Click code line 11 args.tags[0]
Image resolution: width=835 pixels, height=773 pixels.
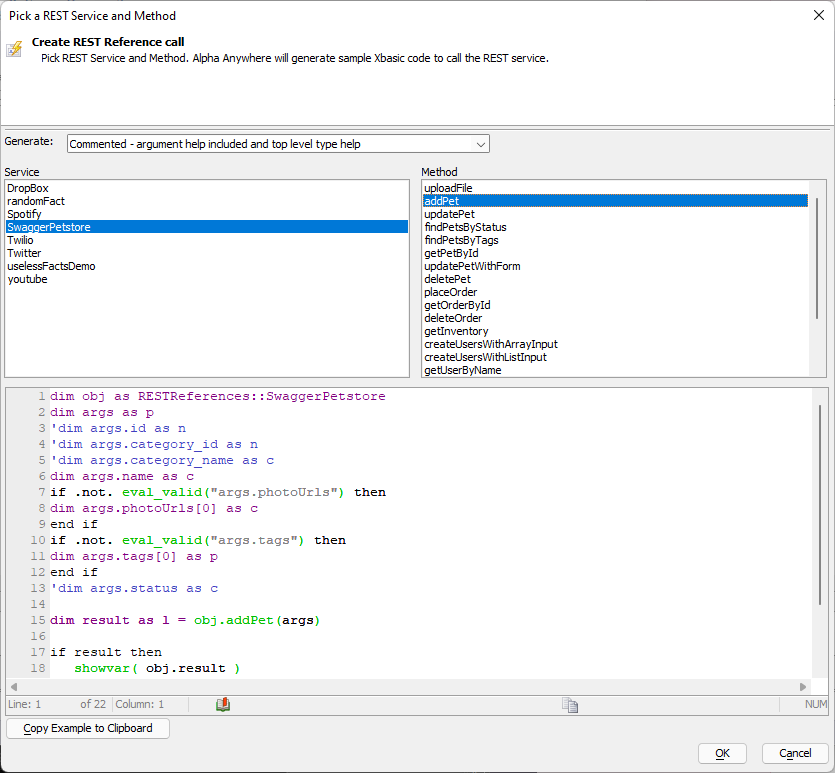click(x=134, y=556)
